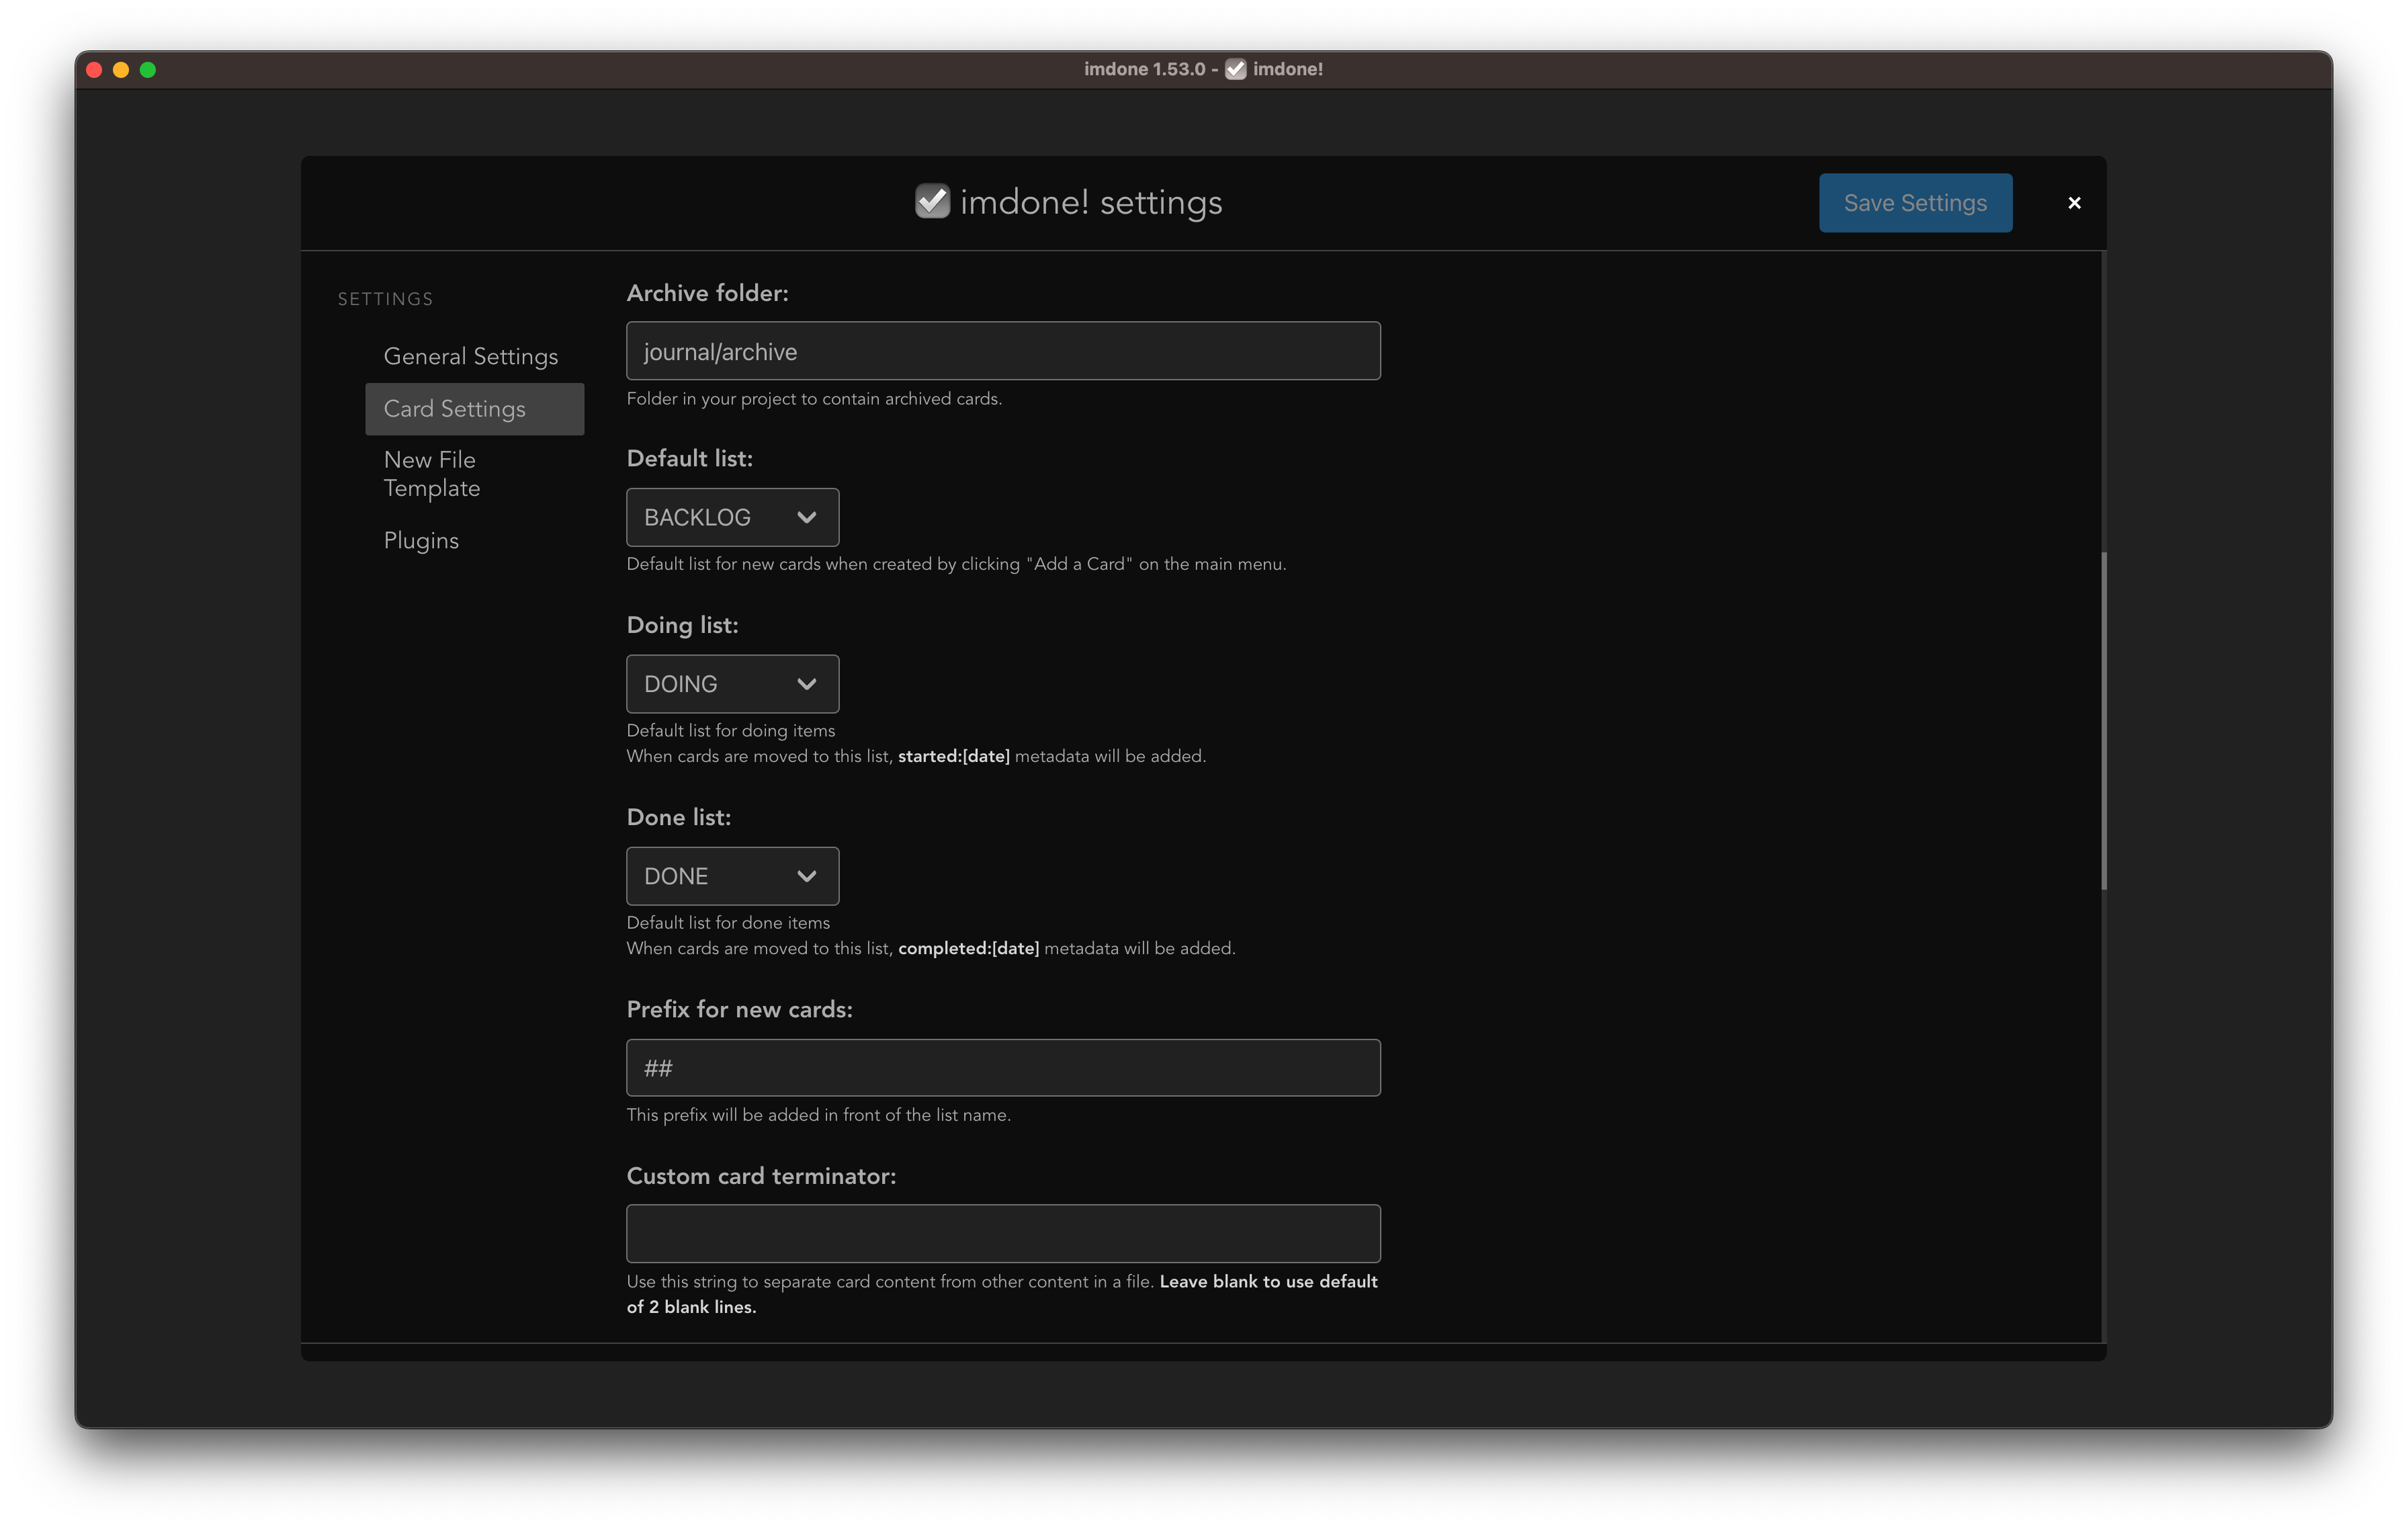Click the settings panel vertical scrollbar
Viewport: 2408px width, 1528px height.
2104,720
